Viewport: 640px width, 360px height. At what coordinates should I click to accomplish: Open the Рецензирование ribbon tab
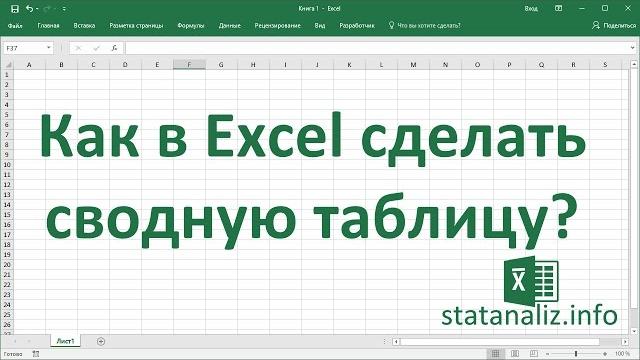coord(278,26)
